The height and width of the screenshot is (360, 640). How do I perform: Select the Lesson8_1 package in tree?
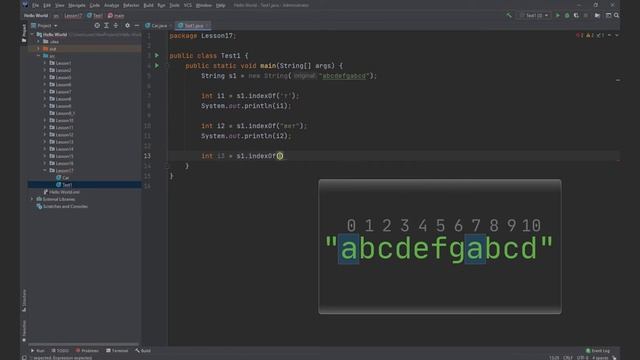62,113
